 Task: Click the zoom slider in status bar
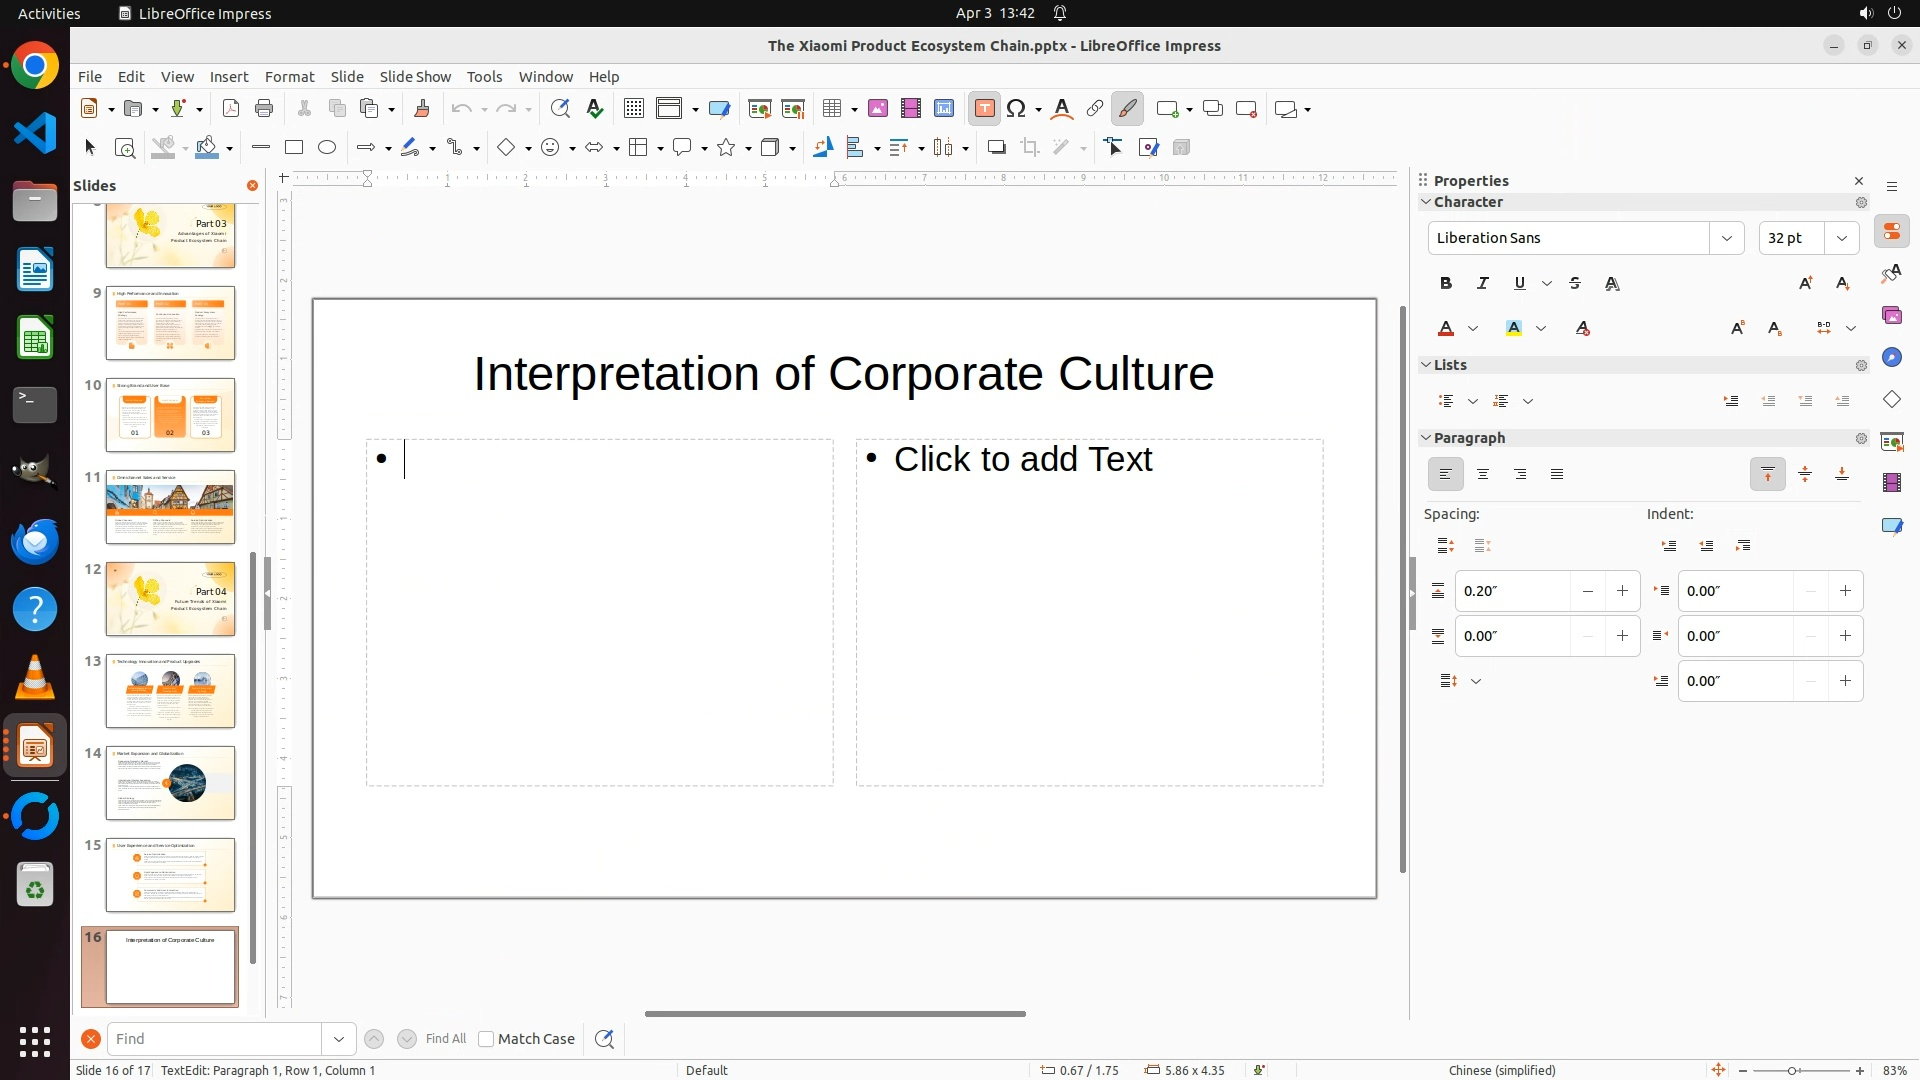pyautogui.click(x=1790, y=1070)
